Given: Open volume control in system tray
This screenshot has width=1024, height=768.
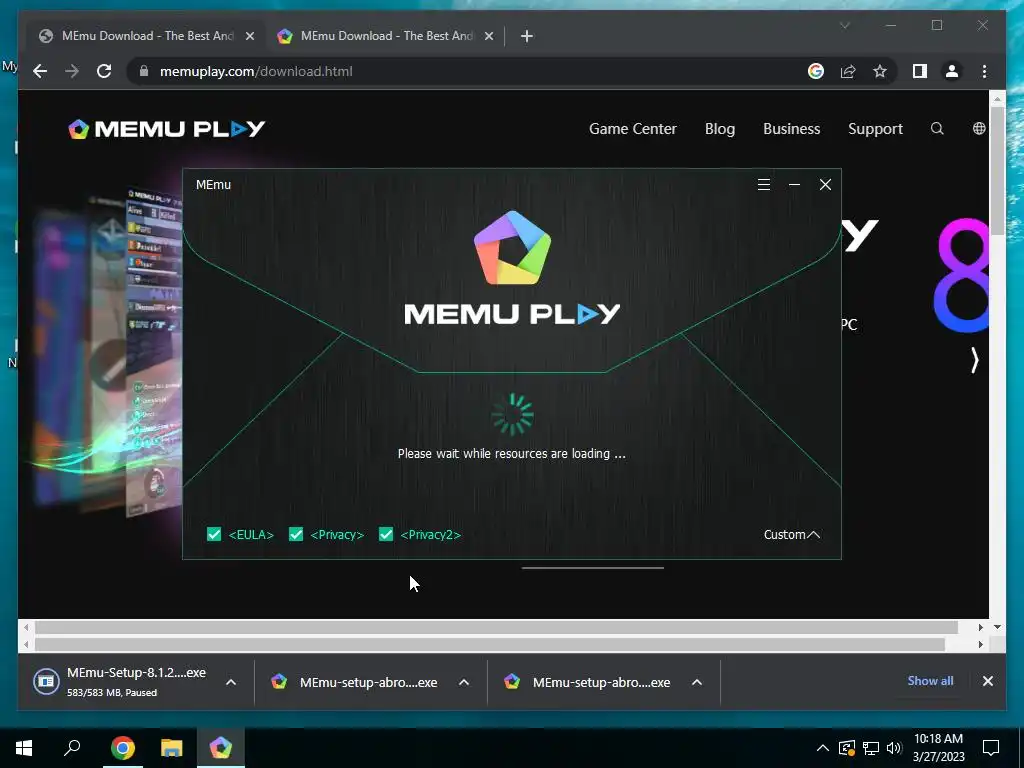Looking at the screenshot, I should coord(894,748).
